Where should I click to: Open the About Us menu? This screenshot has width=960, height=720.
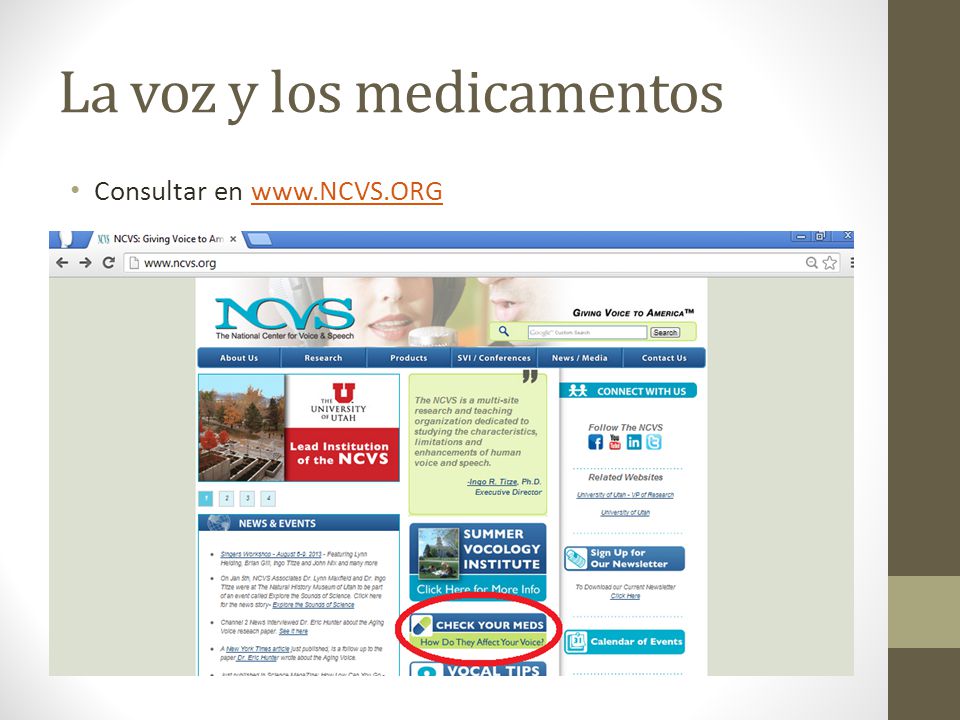click(239, 358)
